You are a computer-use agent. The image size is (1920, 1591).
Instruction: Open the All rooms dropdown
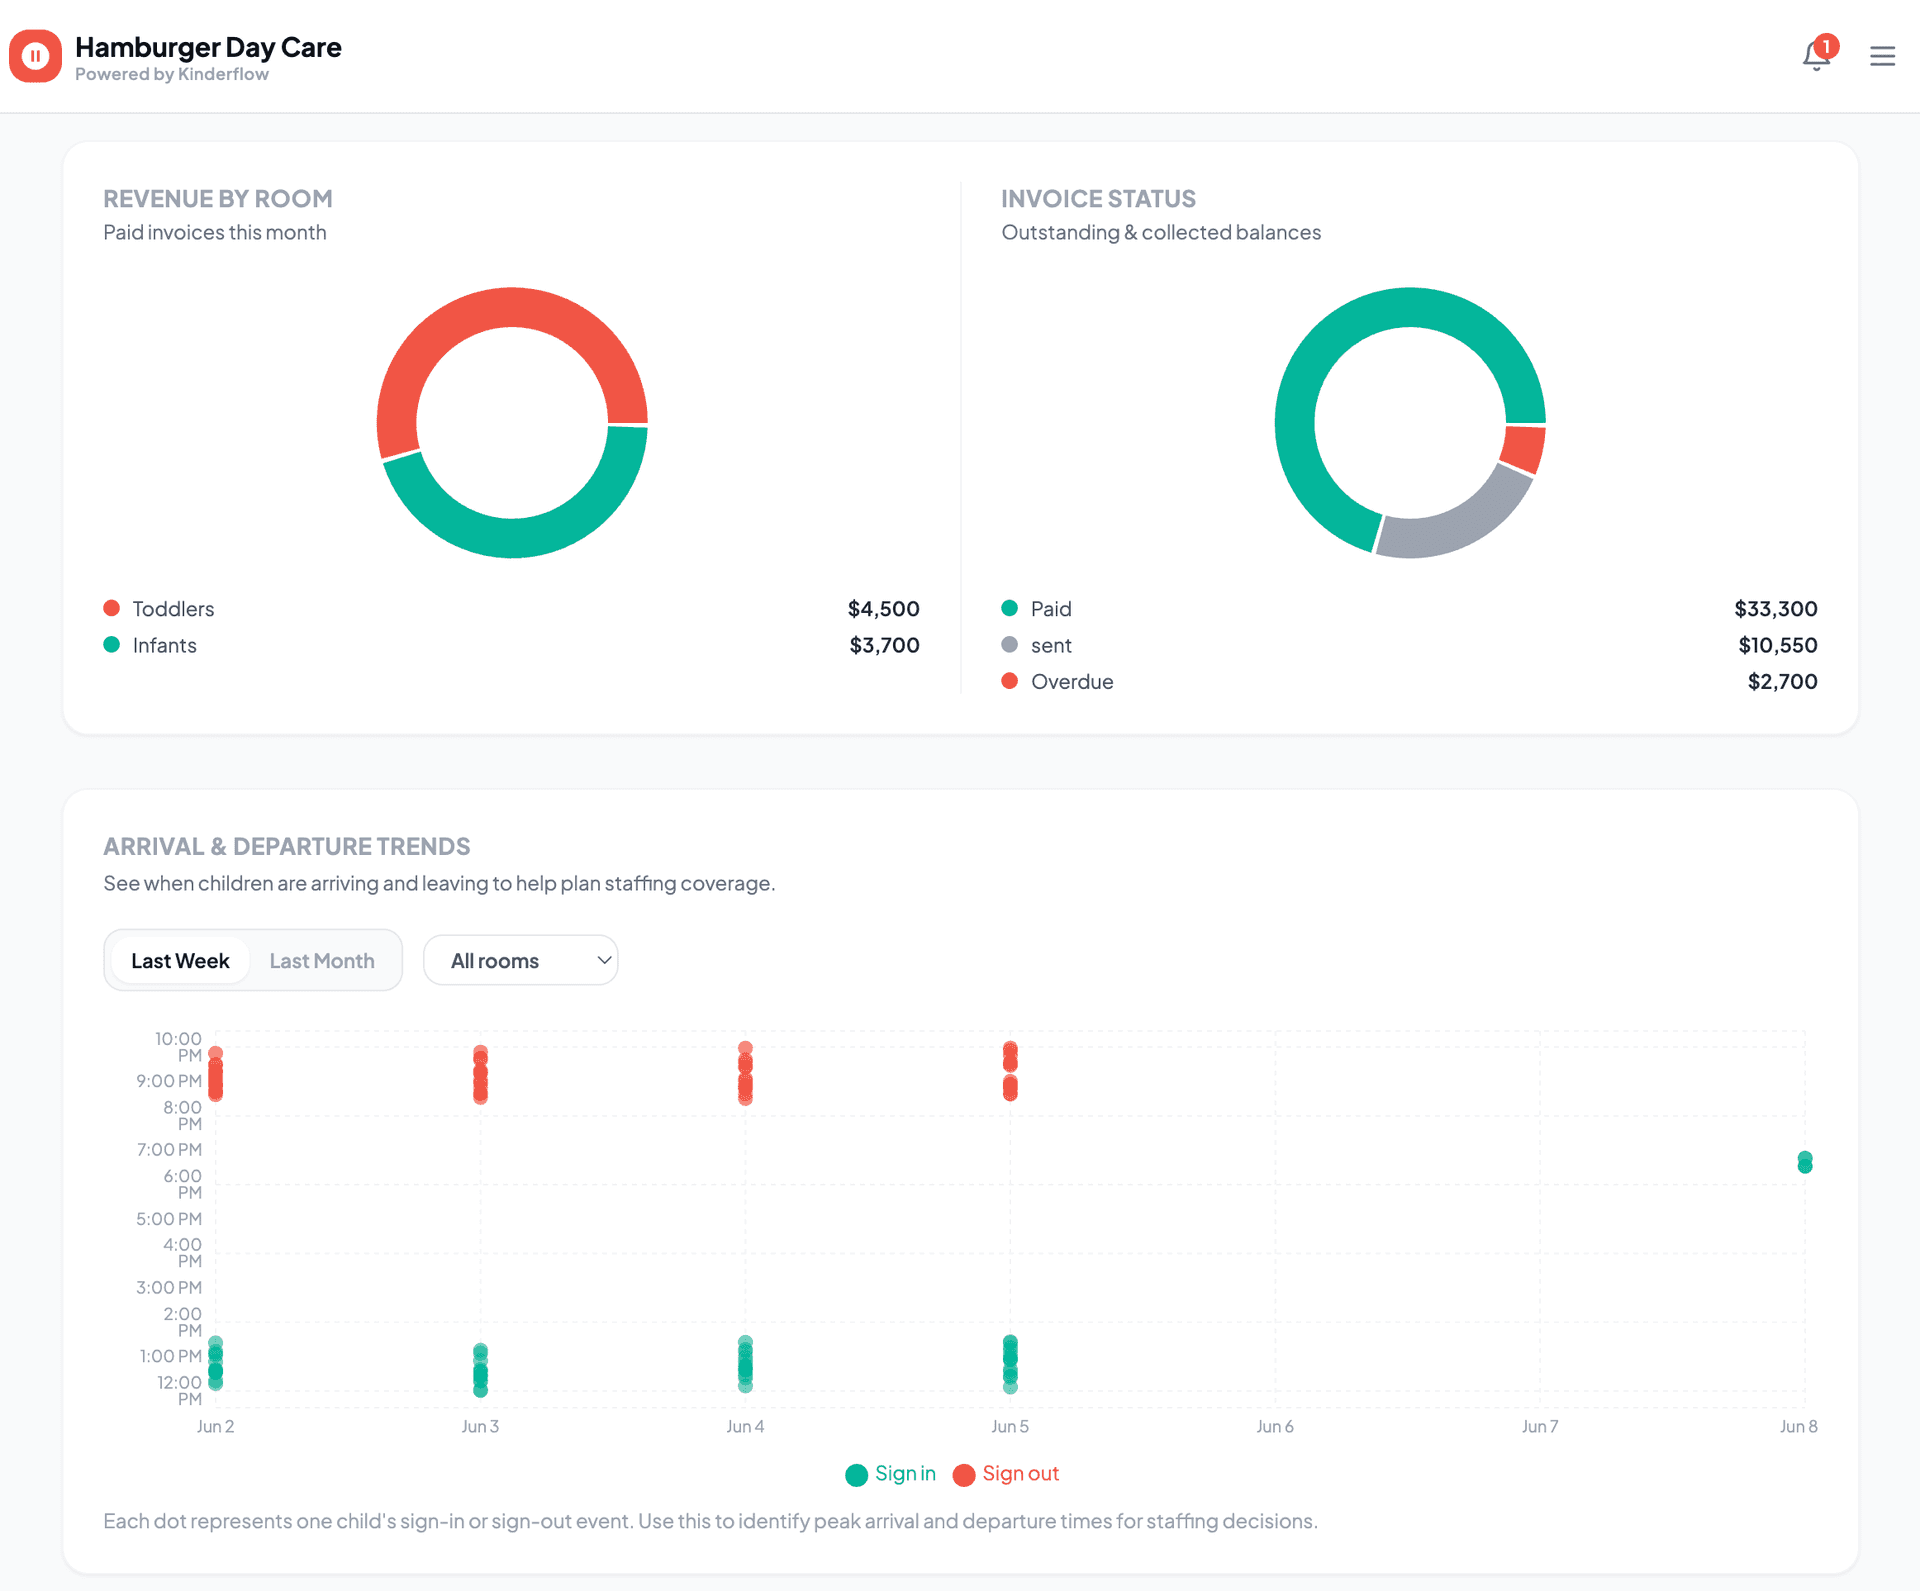point(521,961)
